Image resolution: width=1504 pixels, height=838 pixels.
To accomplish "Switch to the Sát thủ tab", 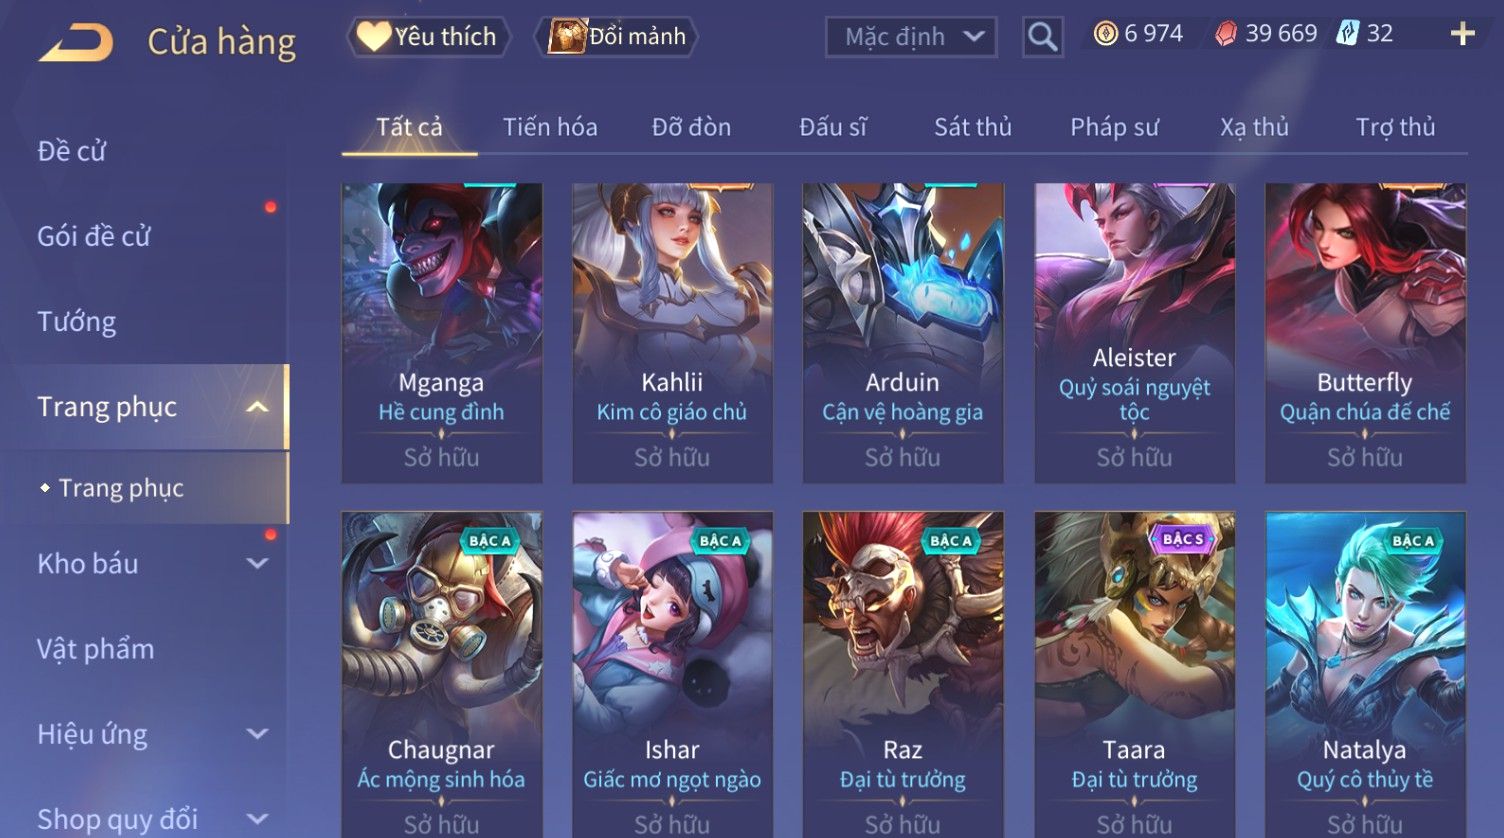I will 973,127.
